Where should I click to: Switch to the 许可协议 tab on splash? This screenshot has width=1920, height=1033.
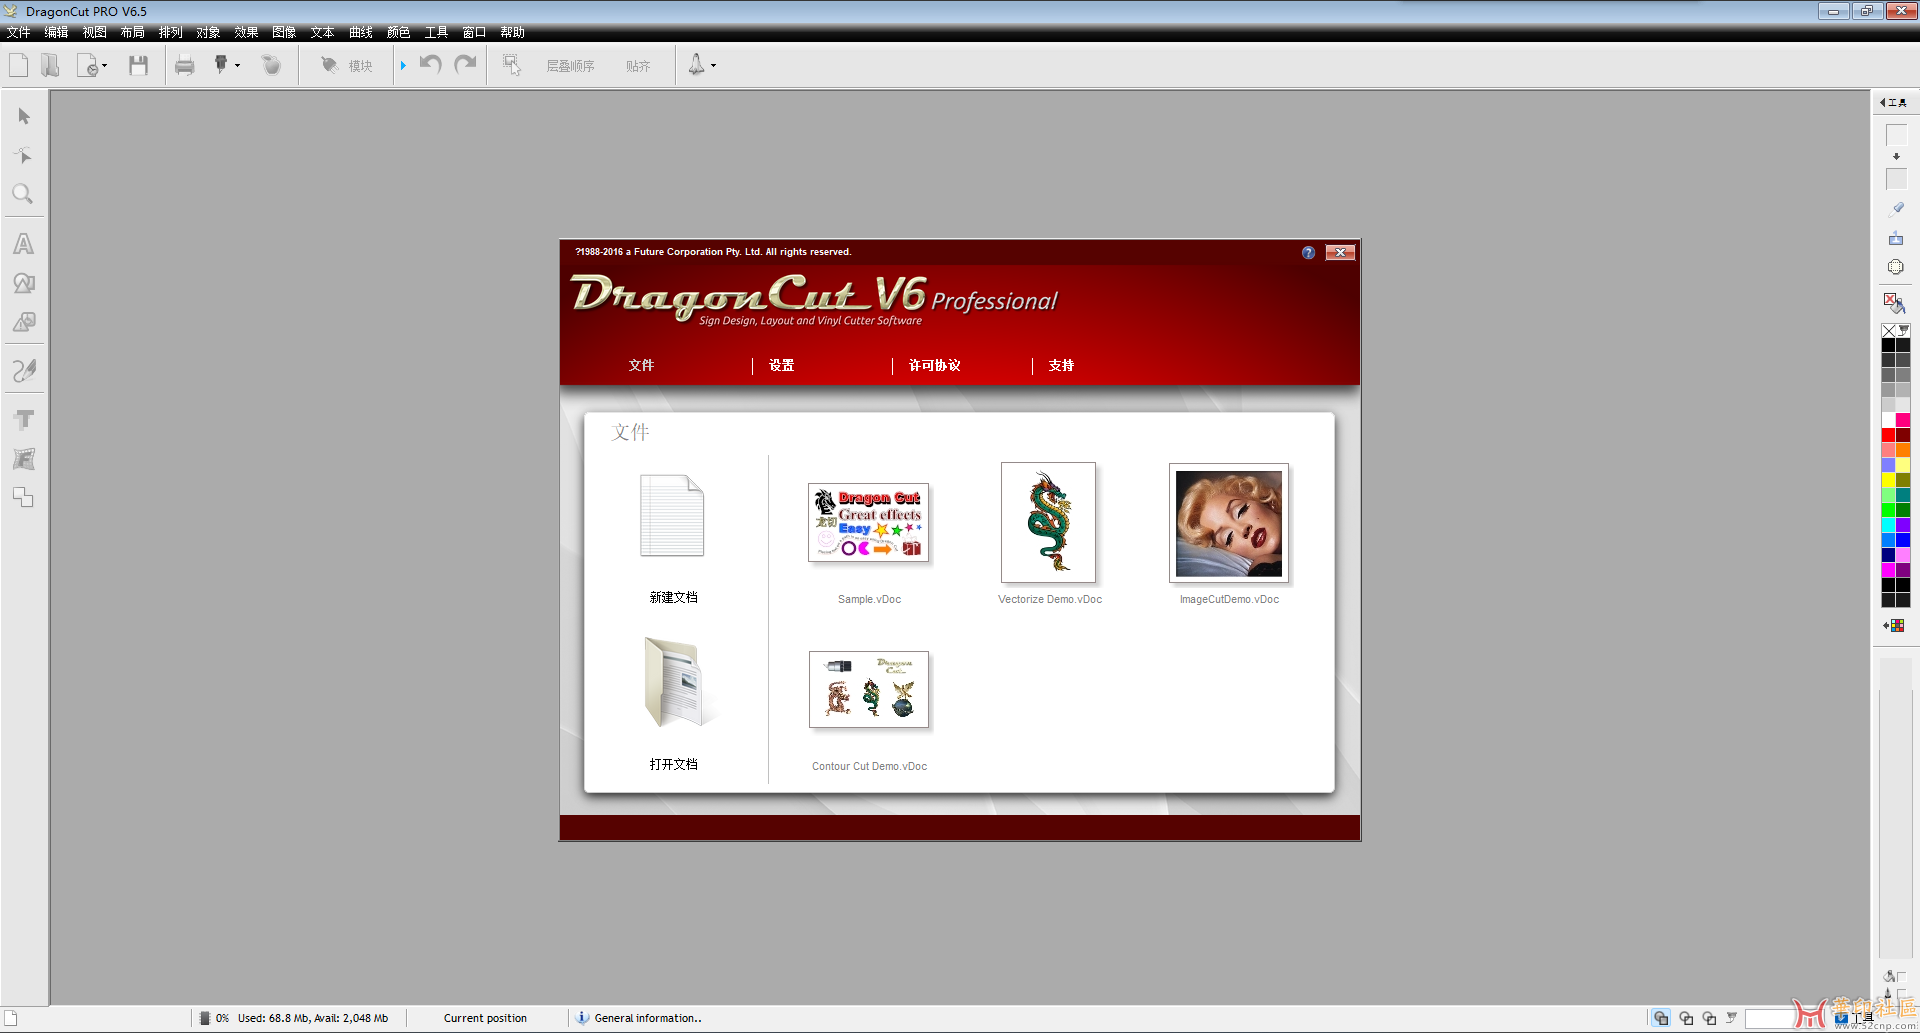pos(934,366)
